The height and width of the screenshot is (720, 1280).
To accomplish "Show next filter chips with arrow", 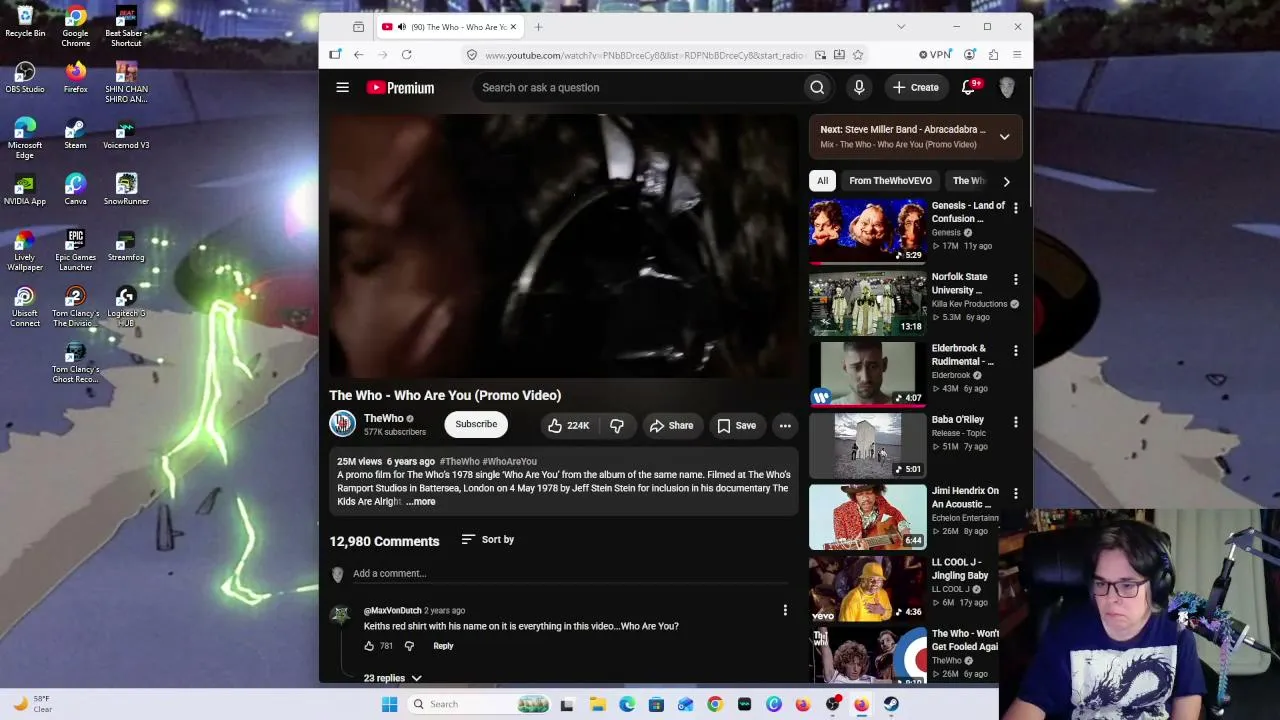I will click(x=1006, y=181).
